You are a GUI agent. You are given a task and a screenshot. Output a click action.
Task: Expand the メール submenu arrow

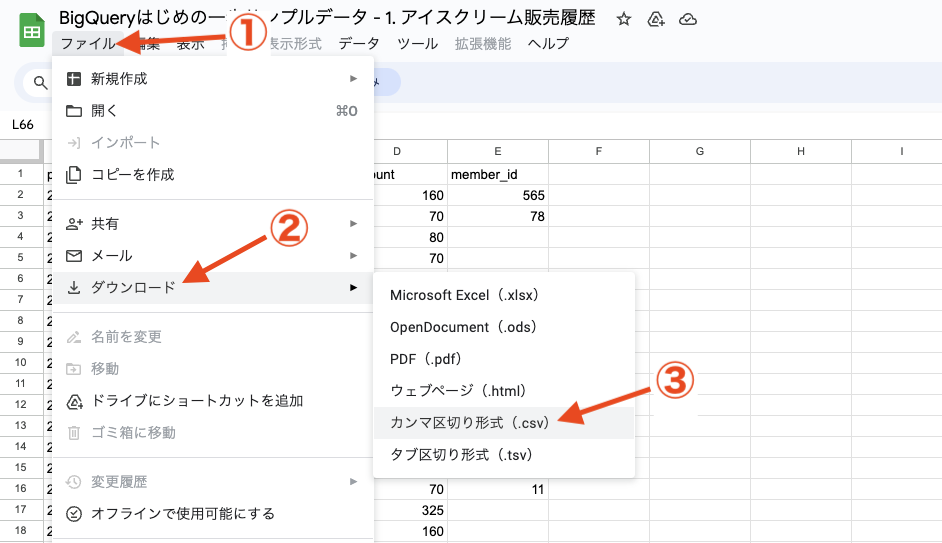click(x=353, y=256)
